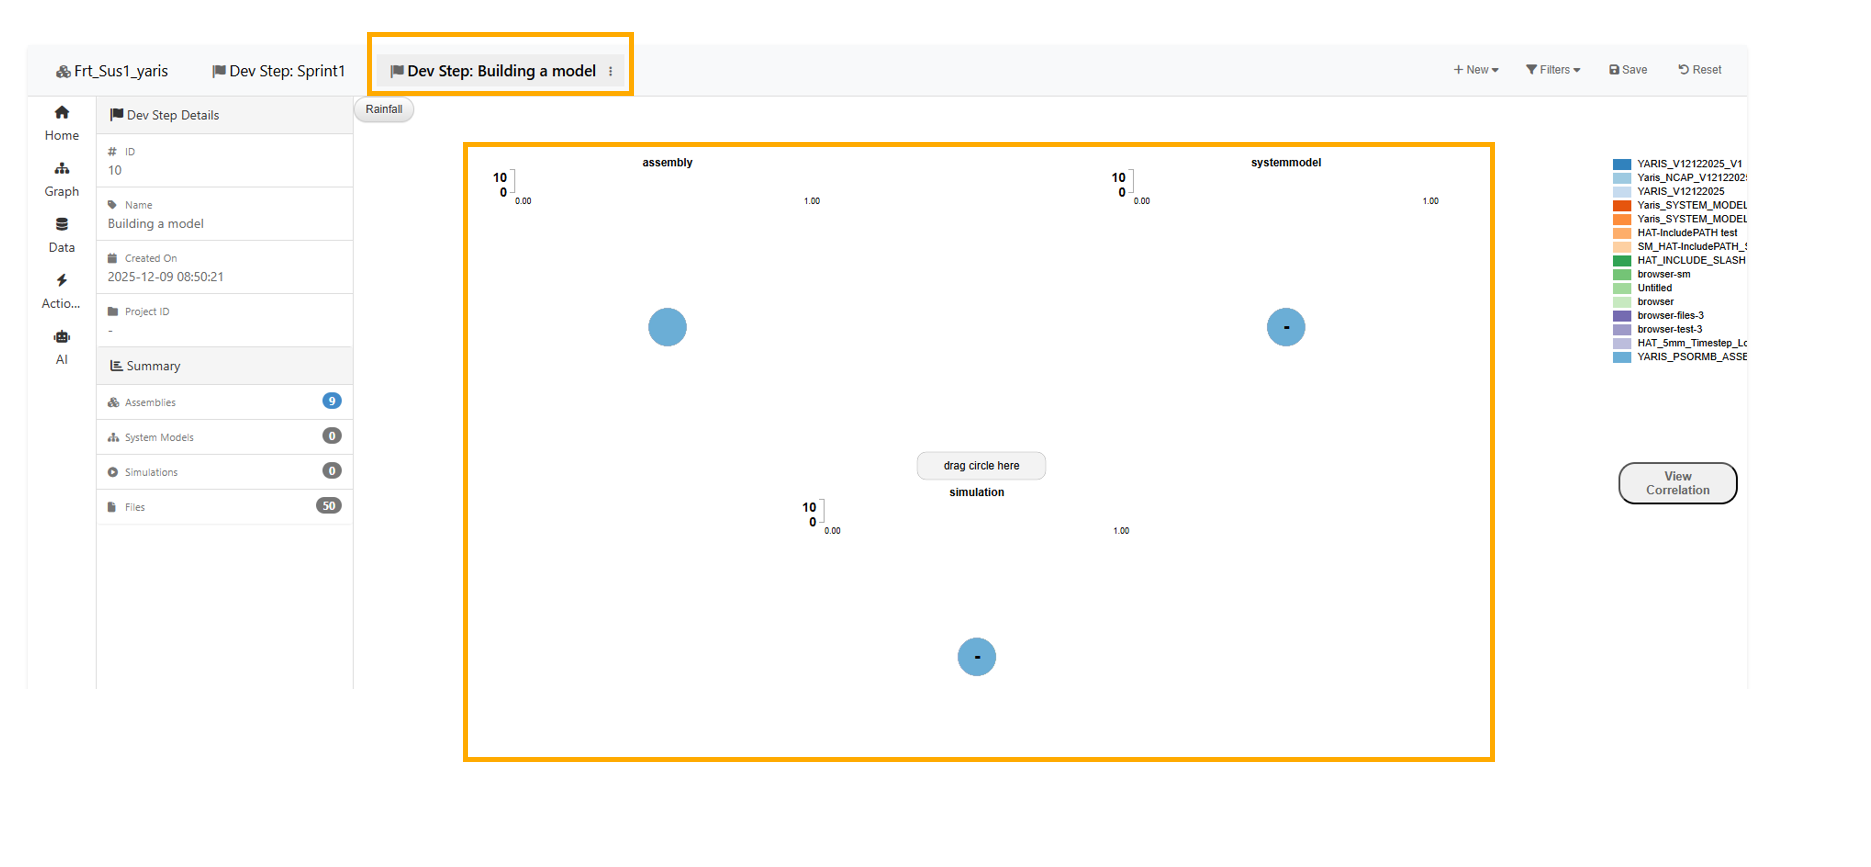Open the AI robot icon
This screenshot has width=1871, height=867.
coord(62,337)
